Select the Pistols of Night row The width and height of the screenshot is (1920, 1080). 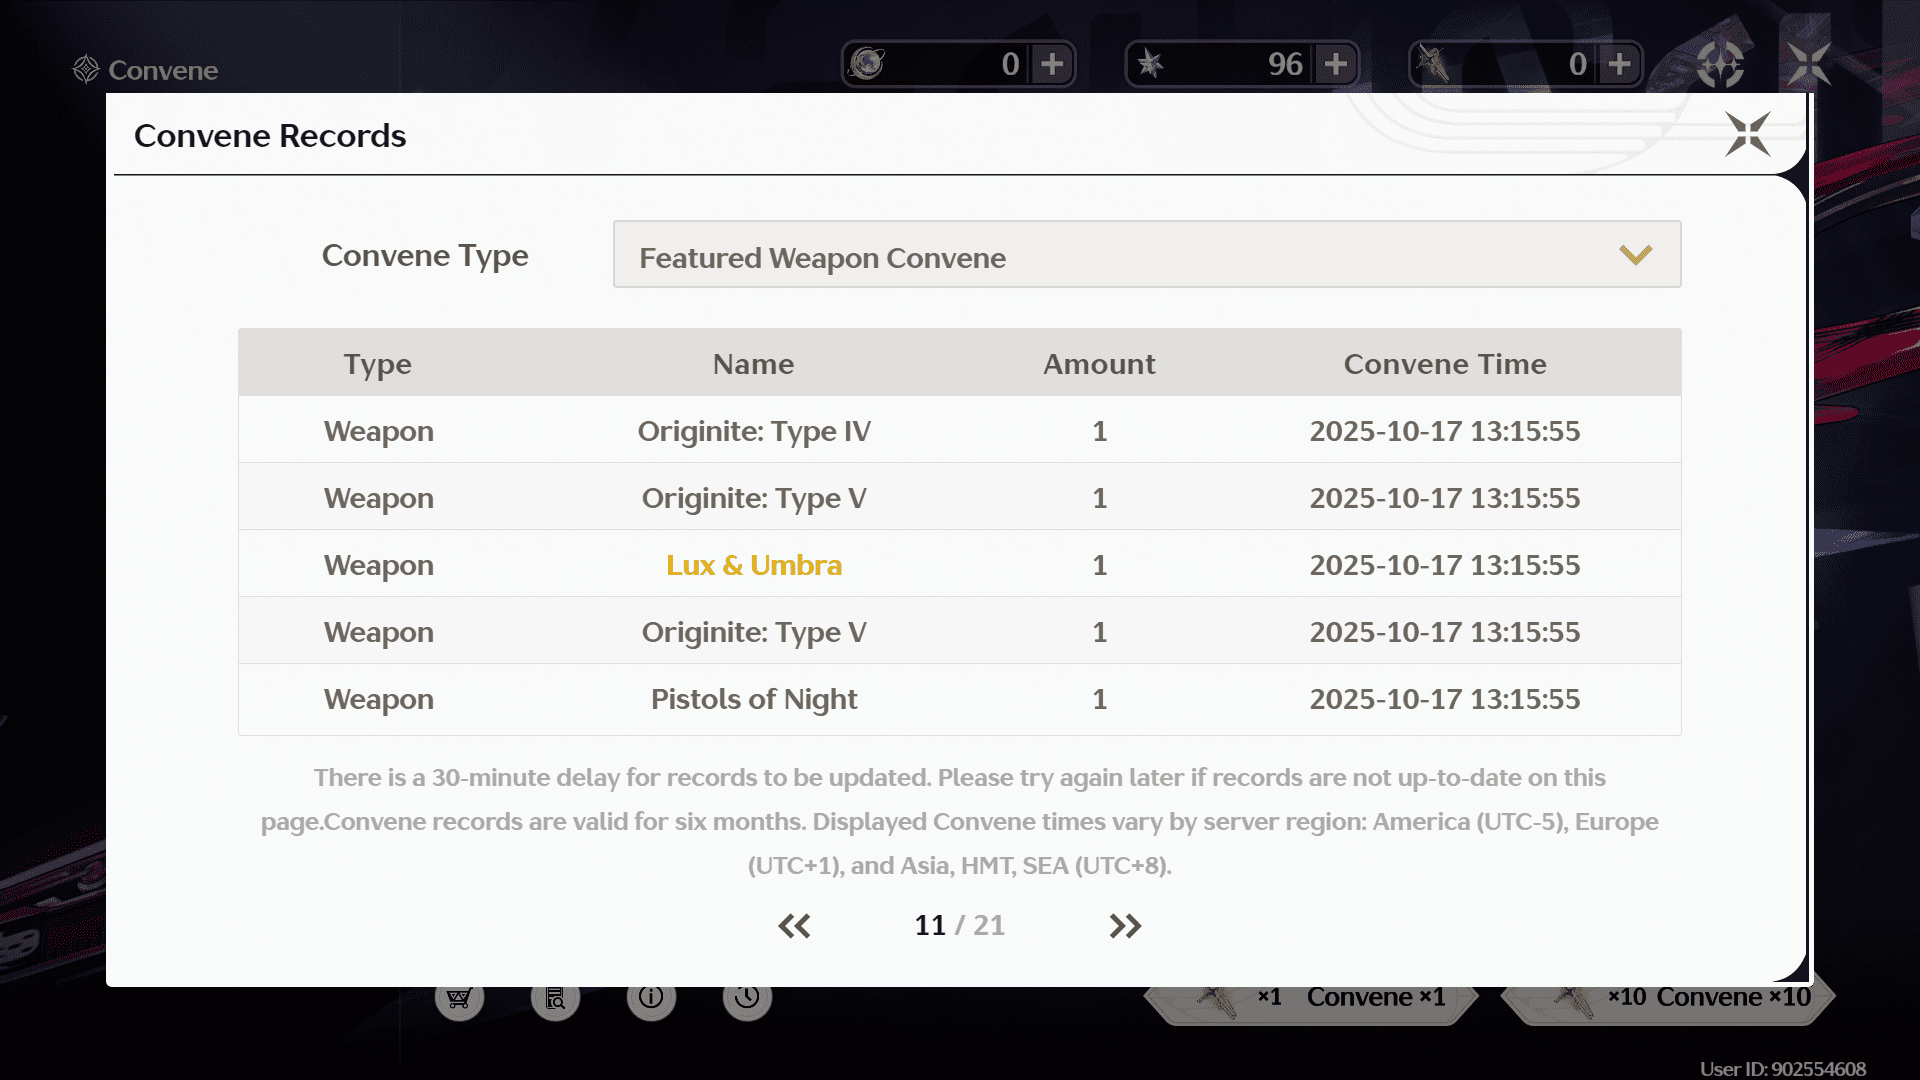point(754,699)
